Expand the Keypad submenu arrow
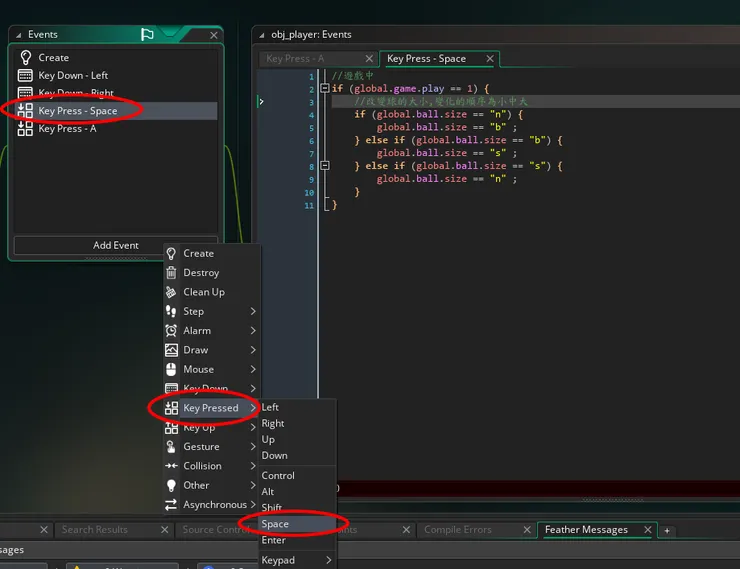Screen dimensions: 740x569 [328, 560]
